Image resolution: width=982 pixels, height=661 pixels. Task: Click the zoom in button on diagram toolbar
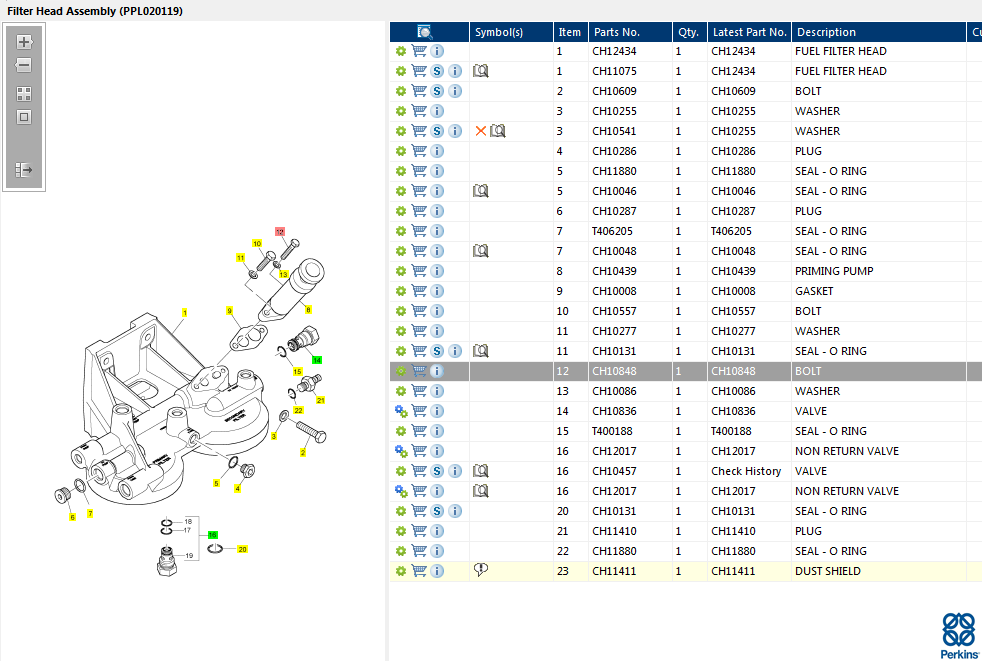(24, 42)
